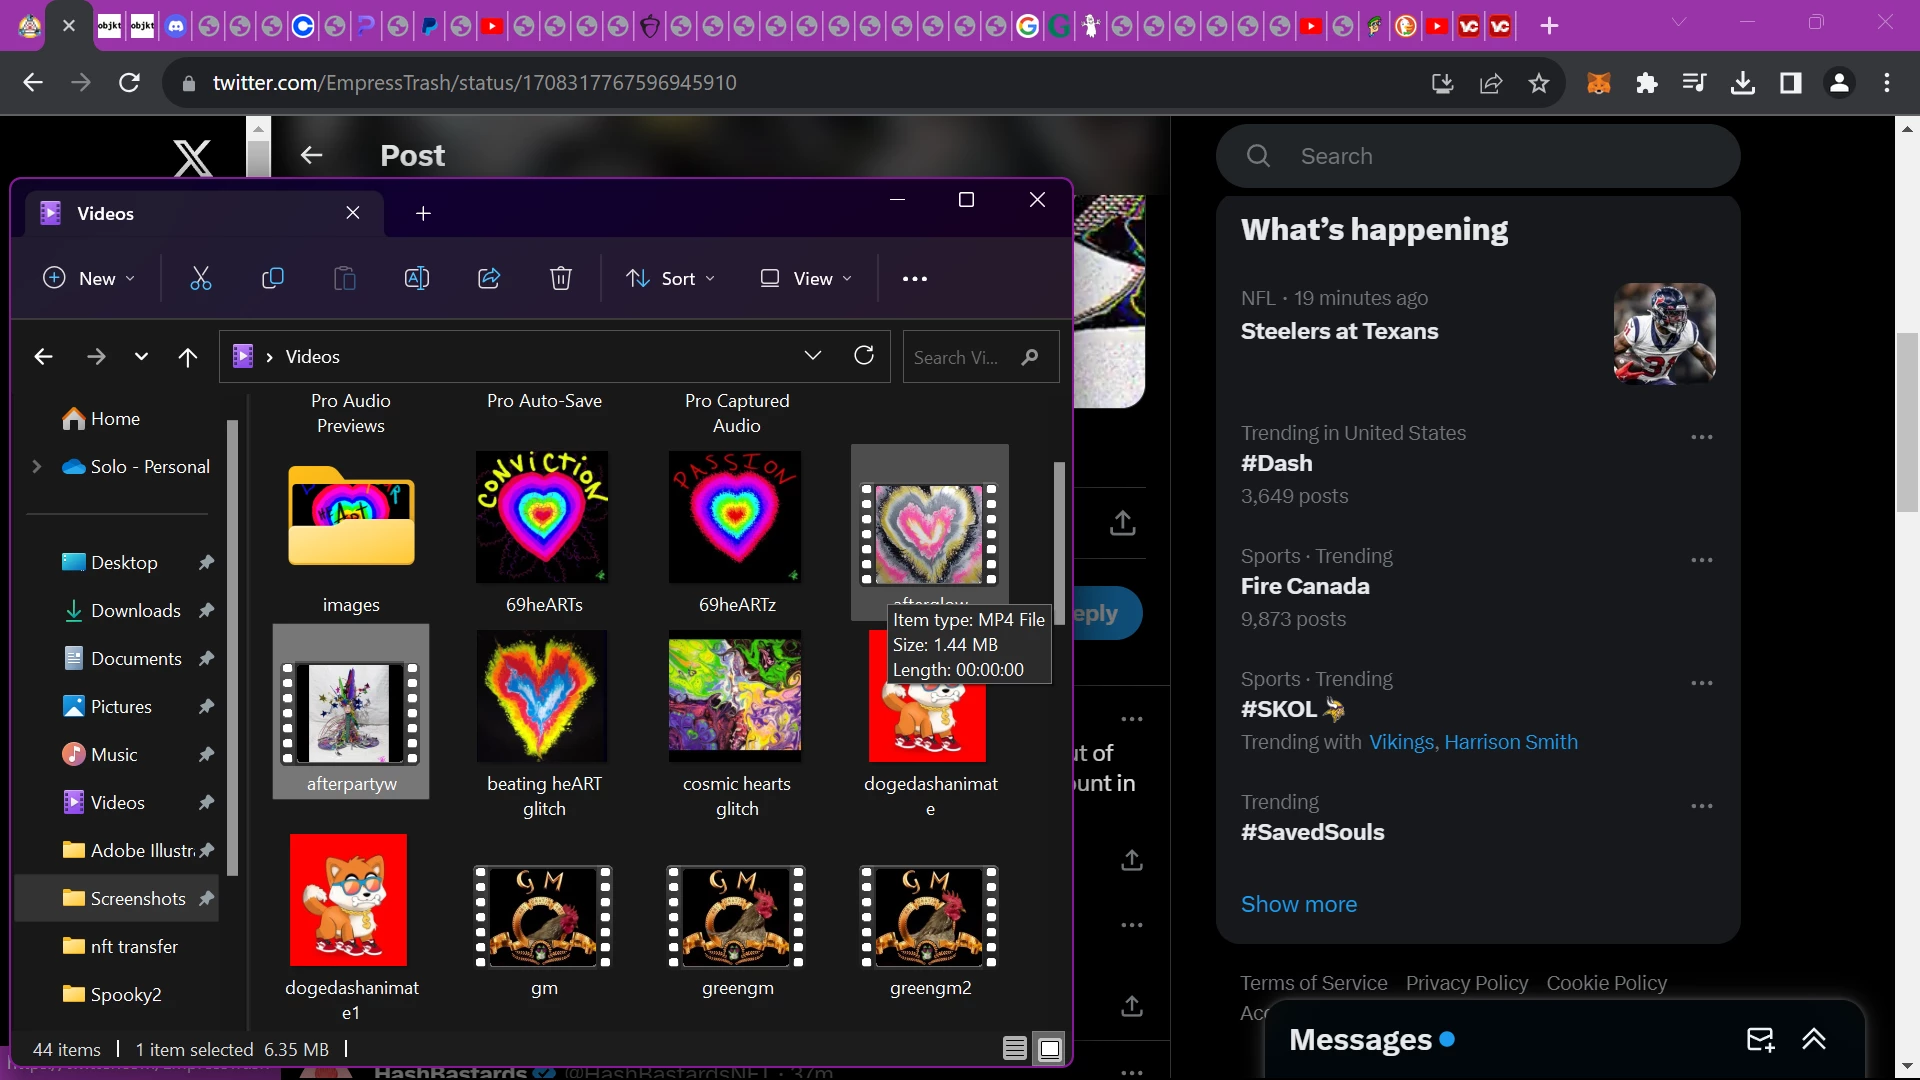
Task: Refresh the Videos folder view
Action: coord(864,356)
